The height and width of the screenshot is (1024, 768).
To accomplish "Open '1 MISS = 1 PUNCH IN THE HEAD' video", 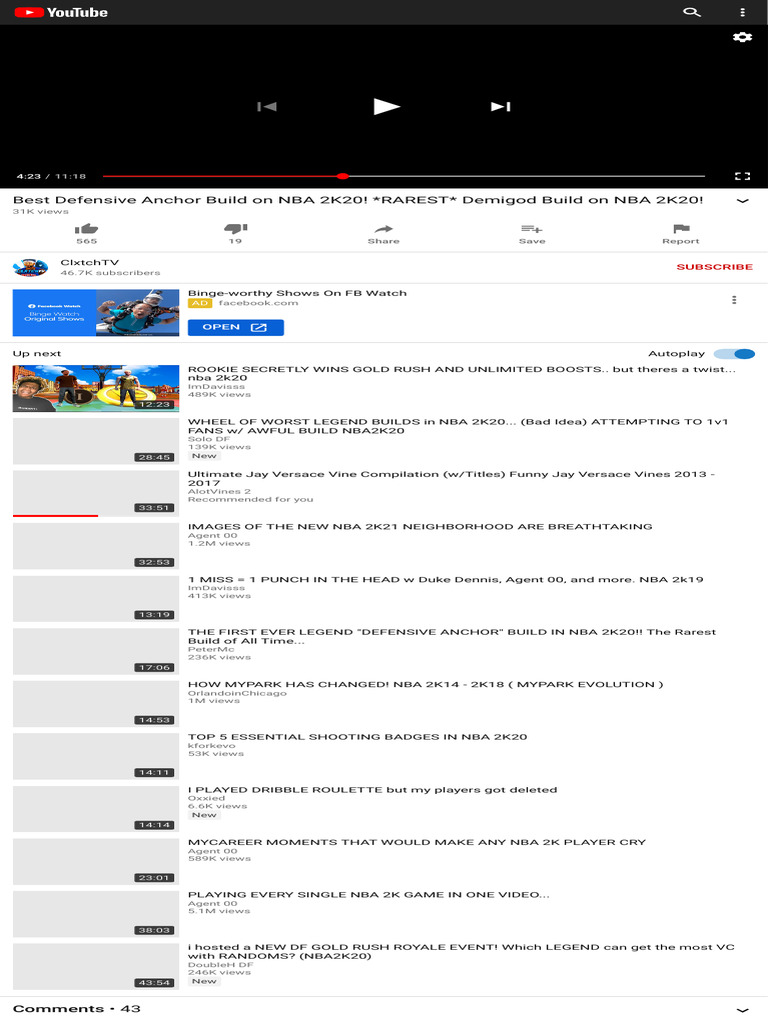I will pos(445,579).
